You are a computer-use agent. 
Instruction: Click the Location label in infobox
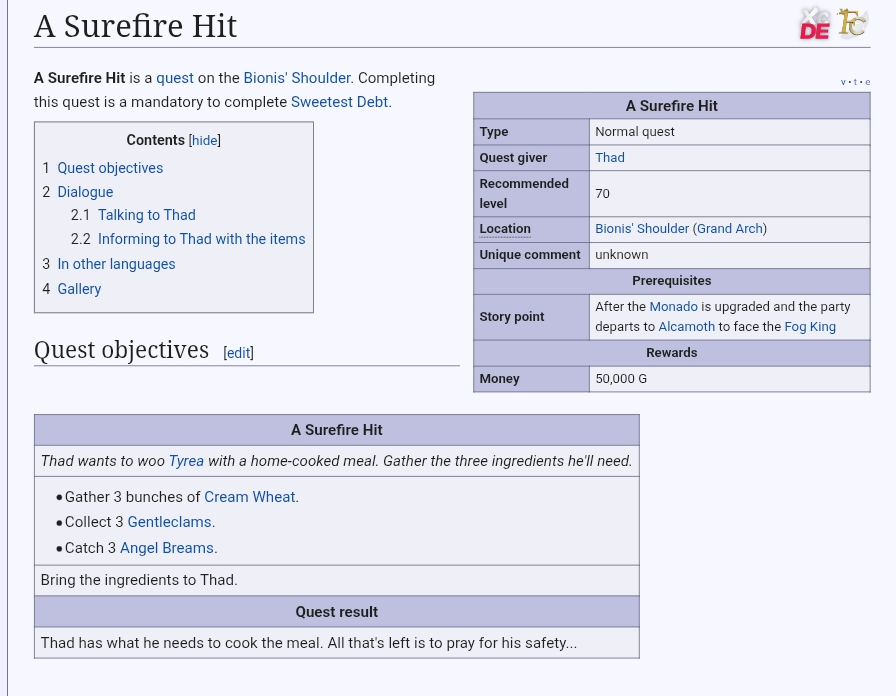coord(505,229)
